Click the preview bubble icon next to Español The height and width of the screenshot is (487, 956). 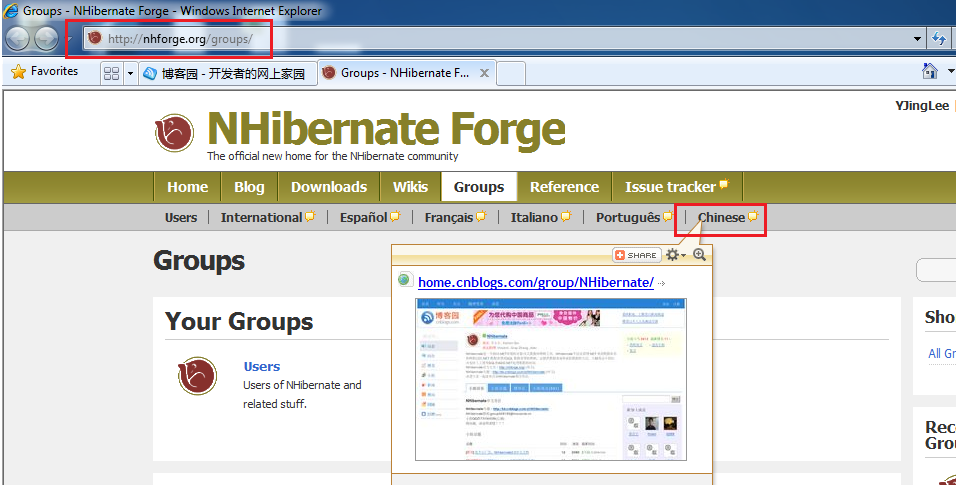[394, 216]
